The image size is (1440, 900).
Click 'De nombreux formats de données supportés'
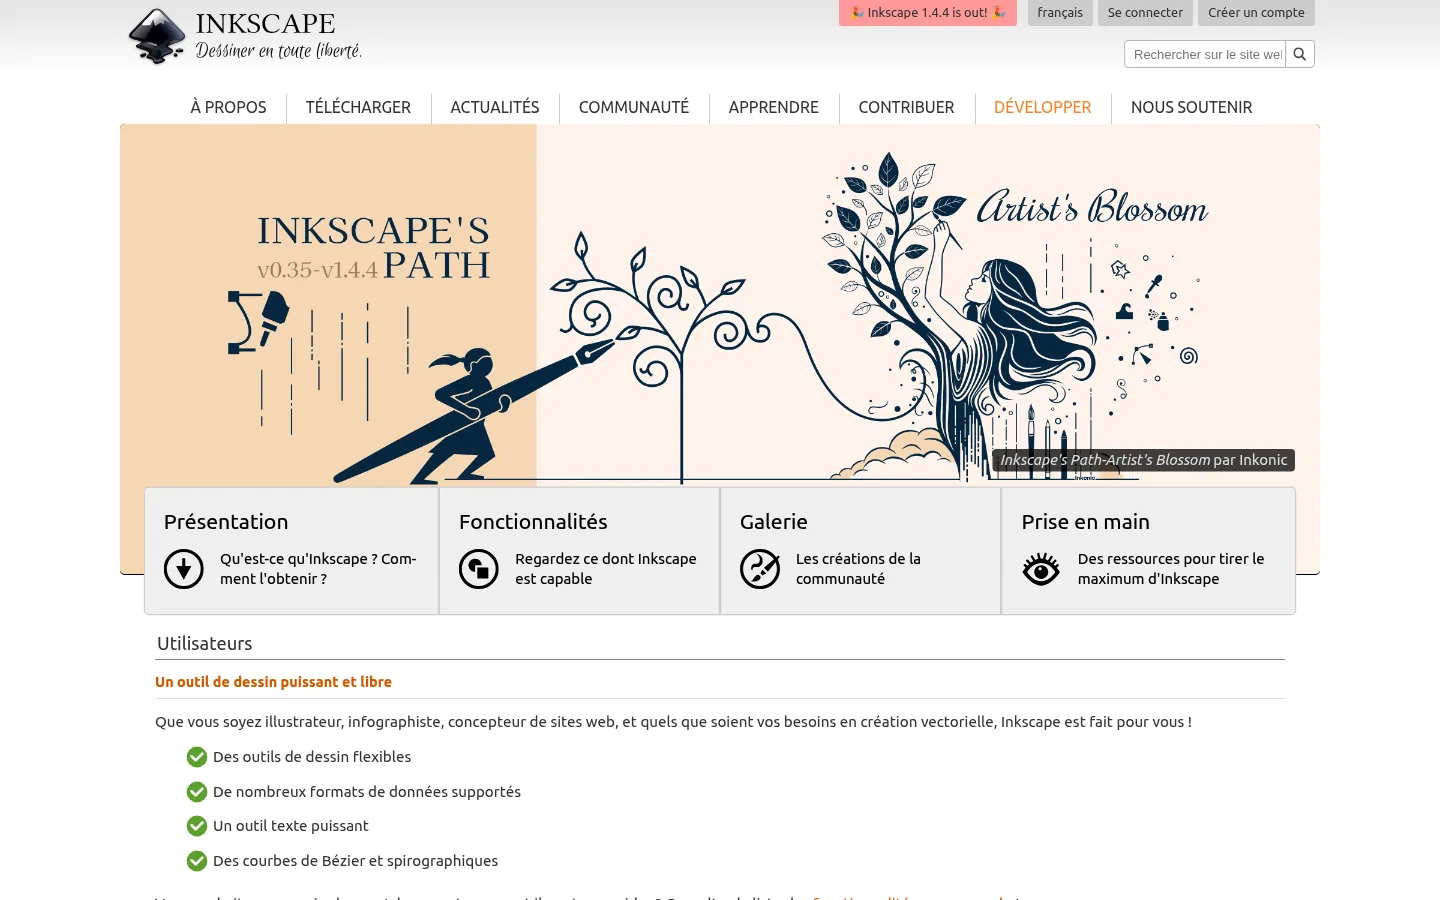(x=367, y=792)
